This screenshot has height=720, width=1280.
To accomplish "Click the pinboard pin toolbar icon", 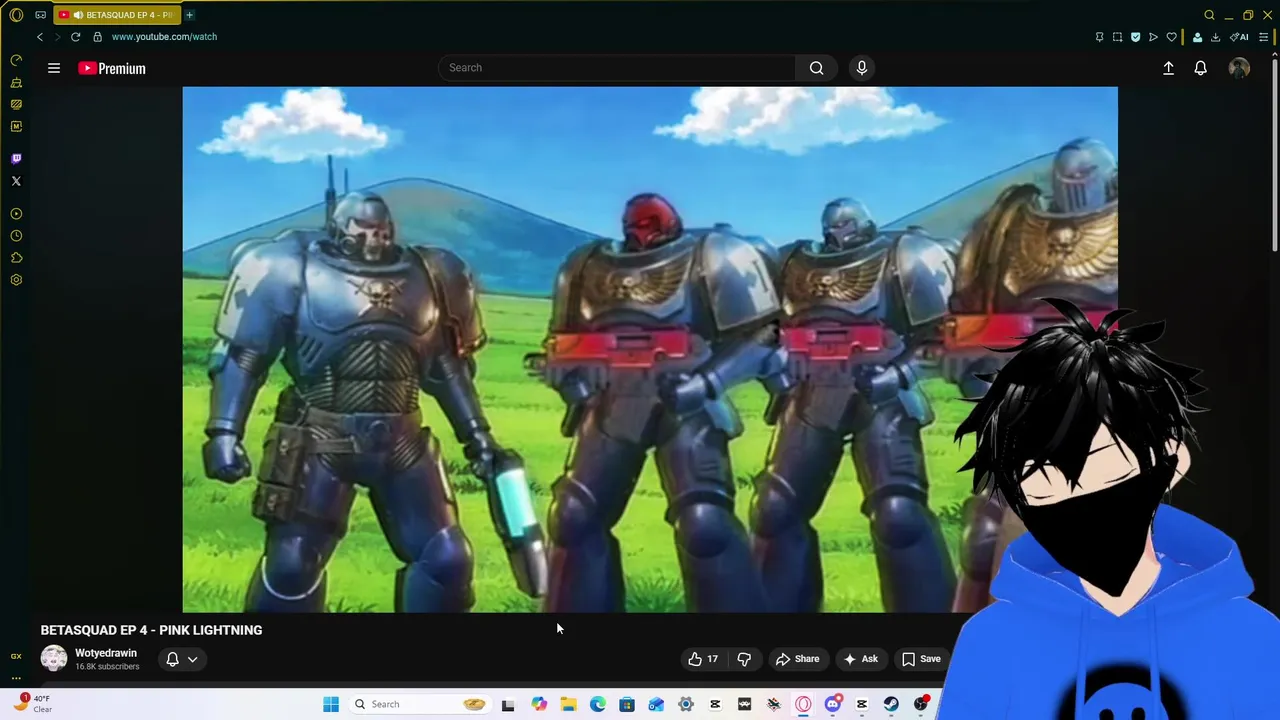I will click(1099, 37).
